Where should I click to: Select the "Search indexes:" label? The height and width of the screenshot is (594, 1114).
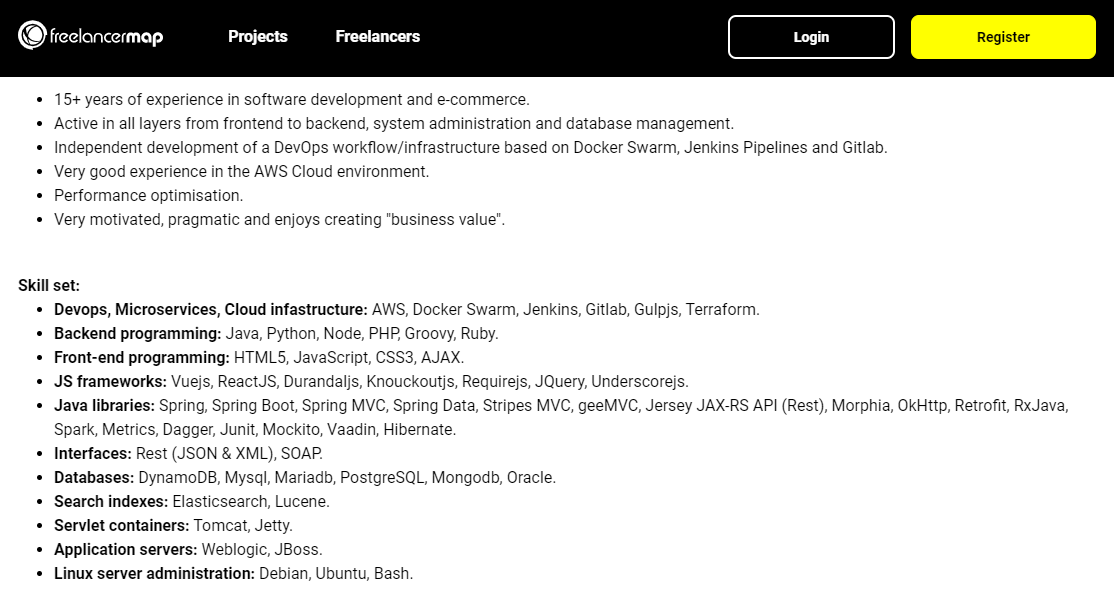110,502
